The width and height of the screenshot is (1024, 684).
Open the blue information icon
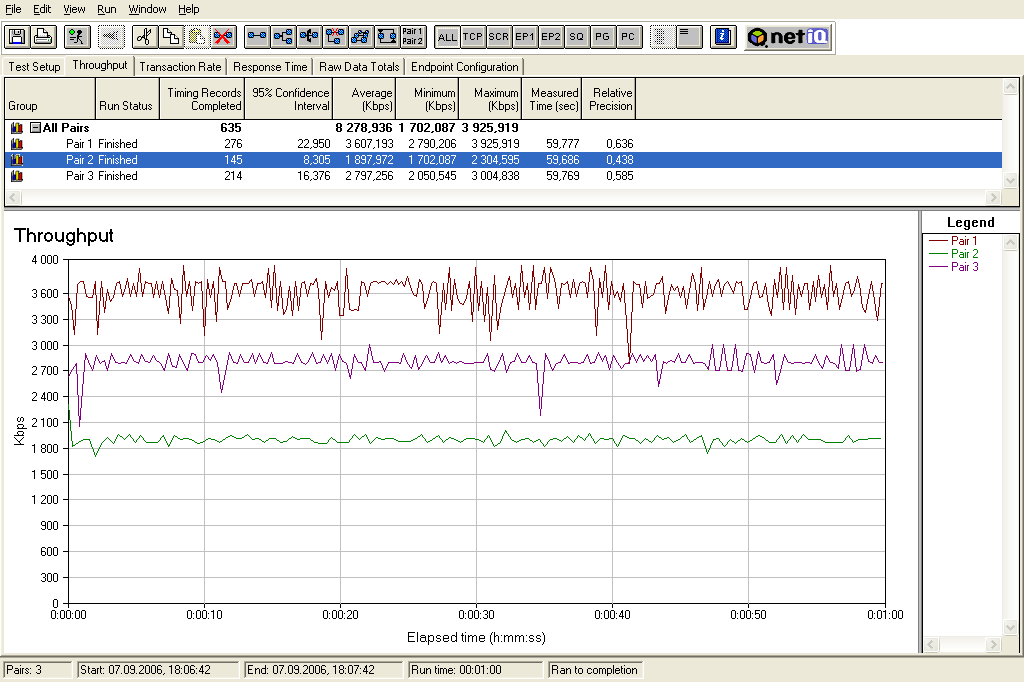[722, 37]
